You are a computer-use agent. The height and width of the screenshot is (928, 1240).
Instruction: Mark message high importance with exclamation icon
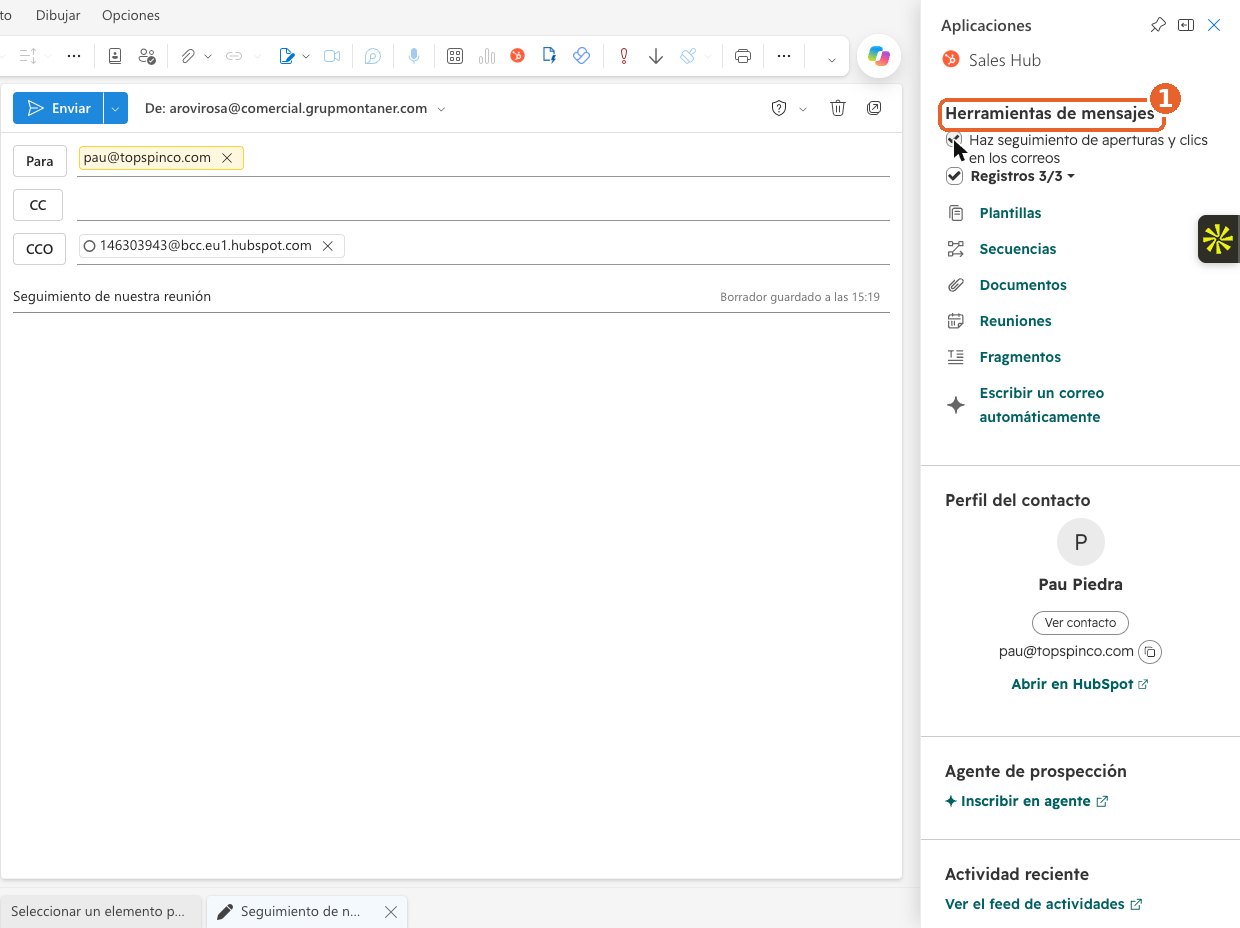pyautogui.click(x=624, y=56)
